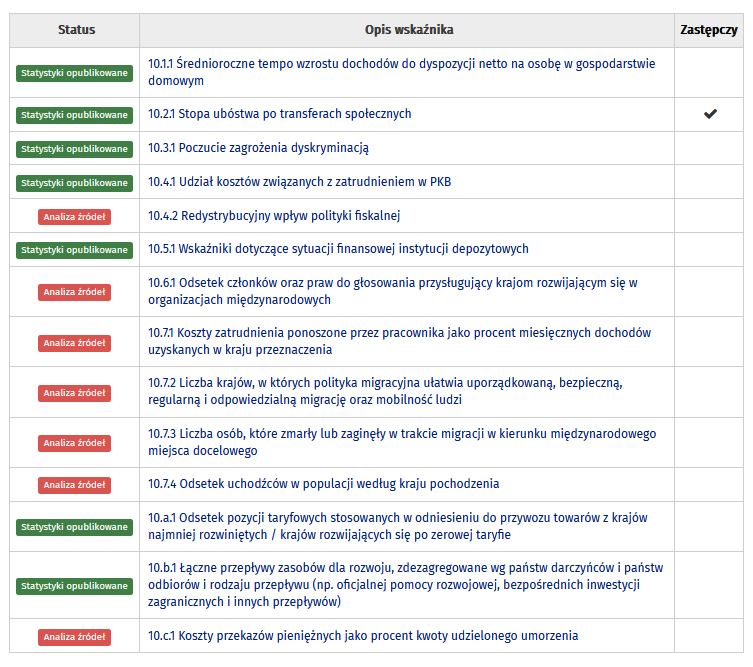Screen dimensions: 753x667
Task: Open 10.c.1 Koszty przekazów pieniężnych
Action: pyautogui.click(x=362, y=636)
